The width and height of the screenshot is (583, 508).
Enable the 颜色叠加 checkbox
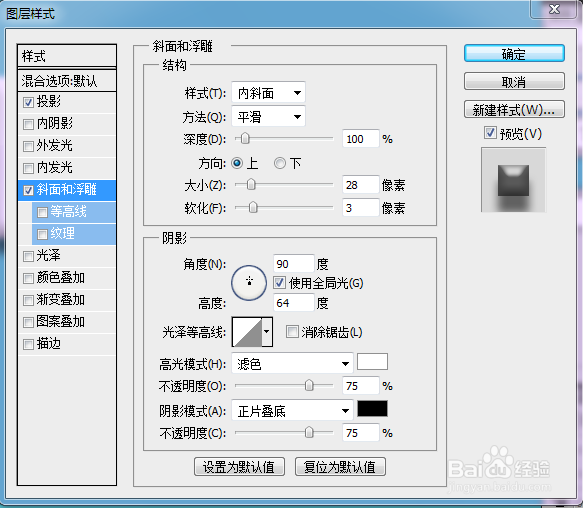28,278
